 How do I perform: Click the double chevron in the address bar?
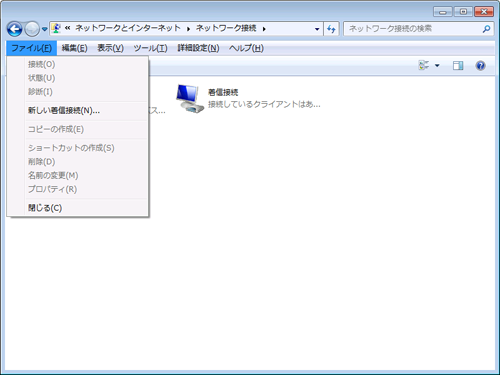pos(67,28)
